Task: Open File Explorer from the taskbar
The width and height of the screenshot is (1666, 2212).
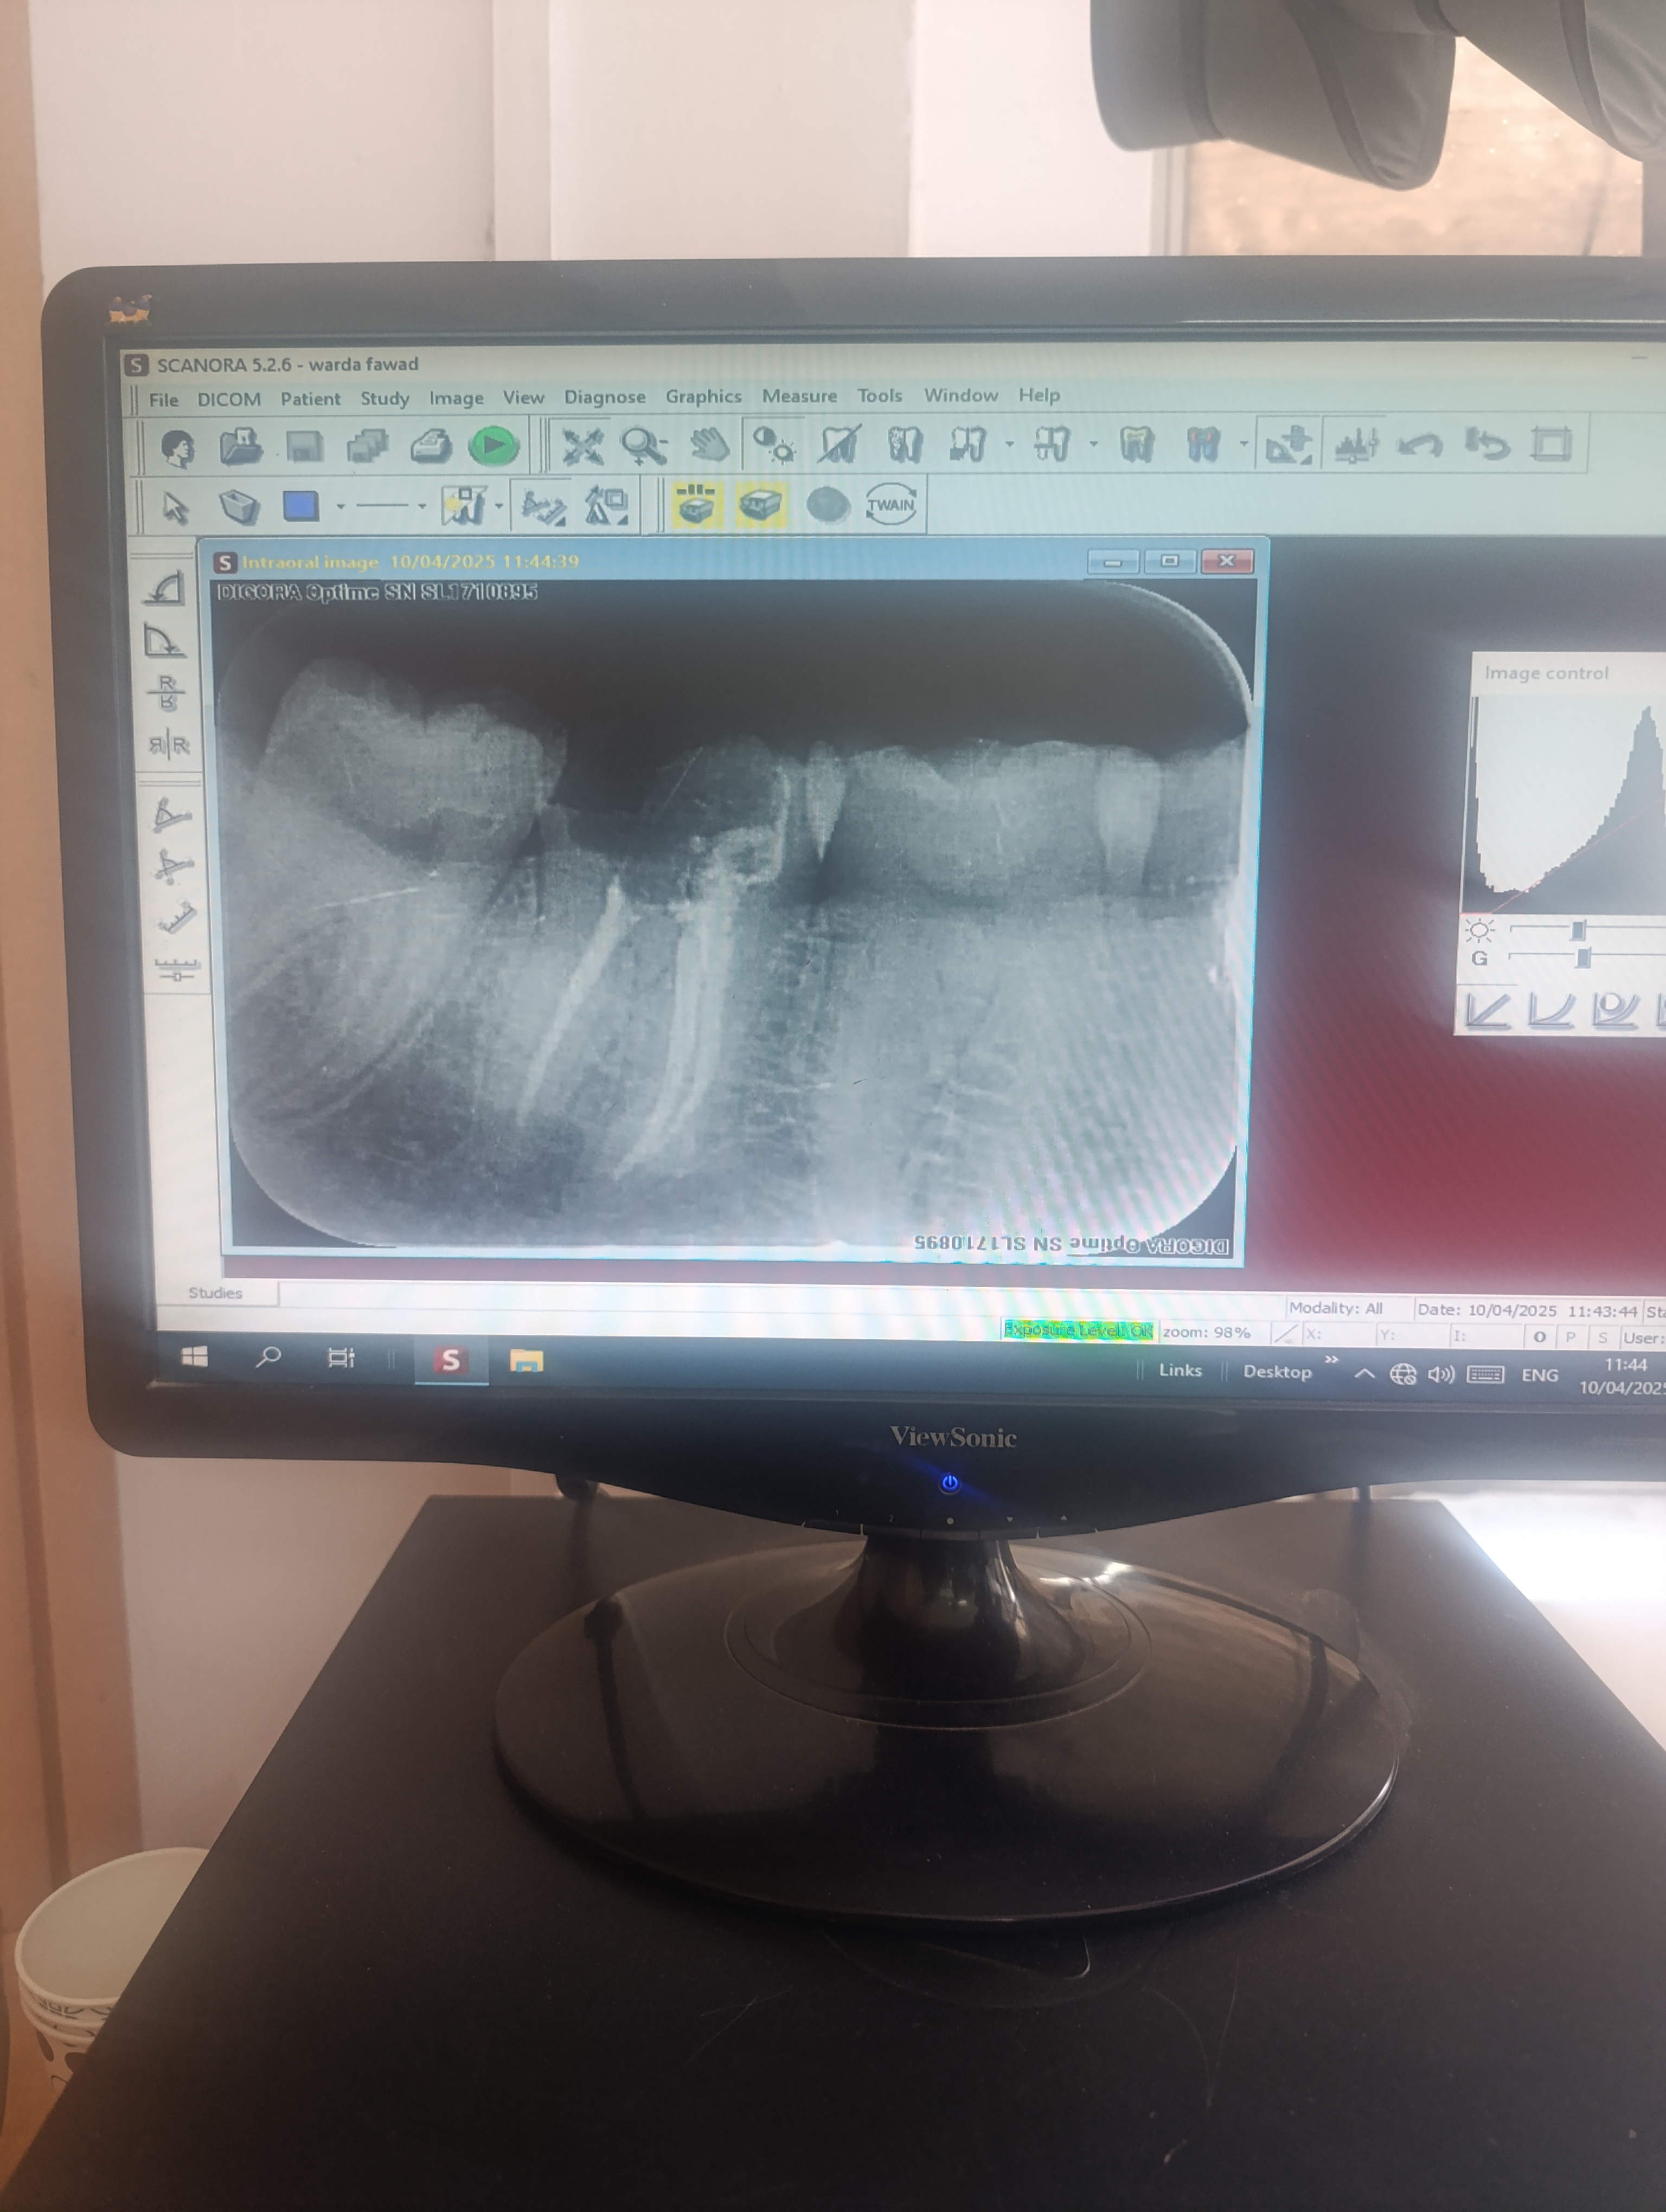Action: [526, 1361]
